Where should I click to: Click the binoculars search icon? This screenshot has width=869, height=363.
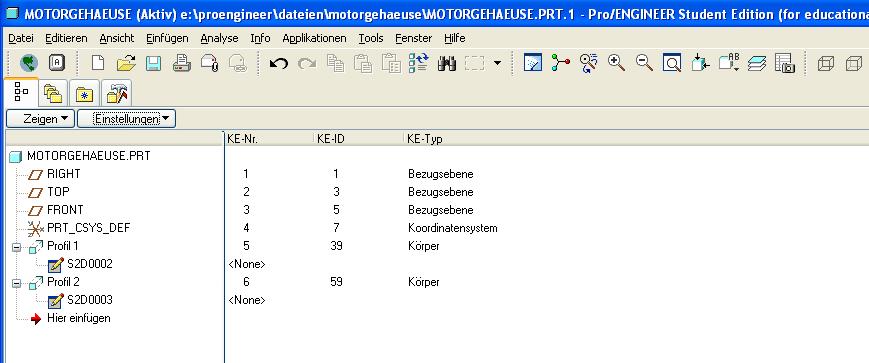pos(447,63)
